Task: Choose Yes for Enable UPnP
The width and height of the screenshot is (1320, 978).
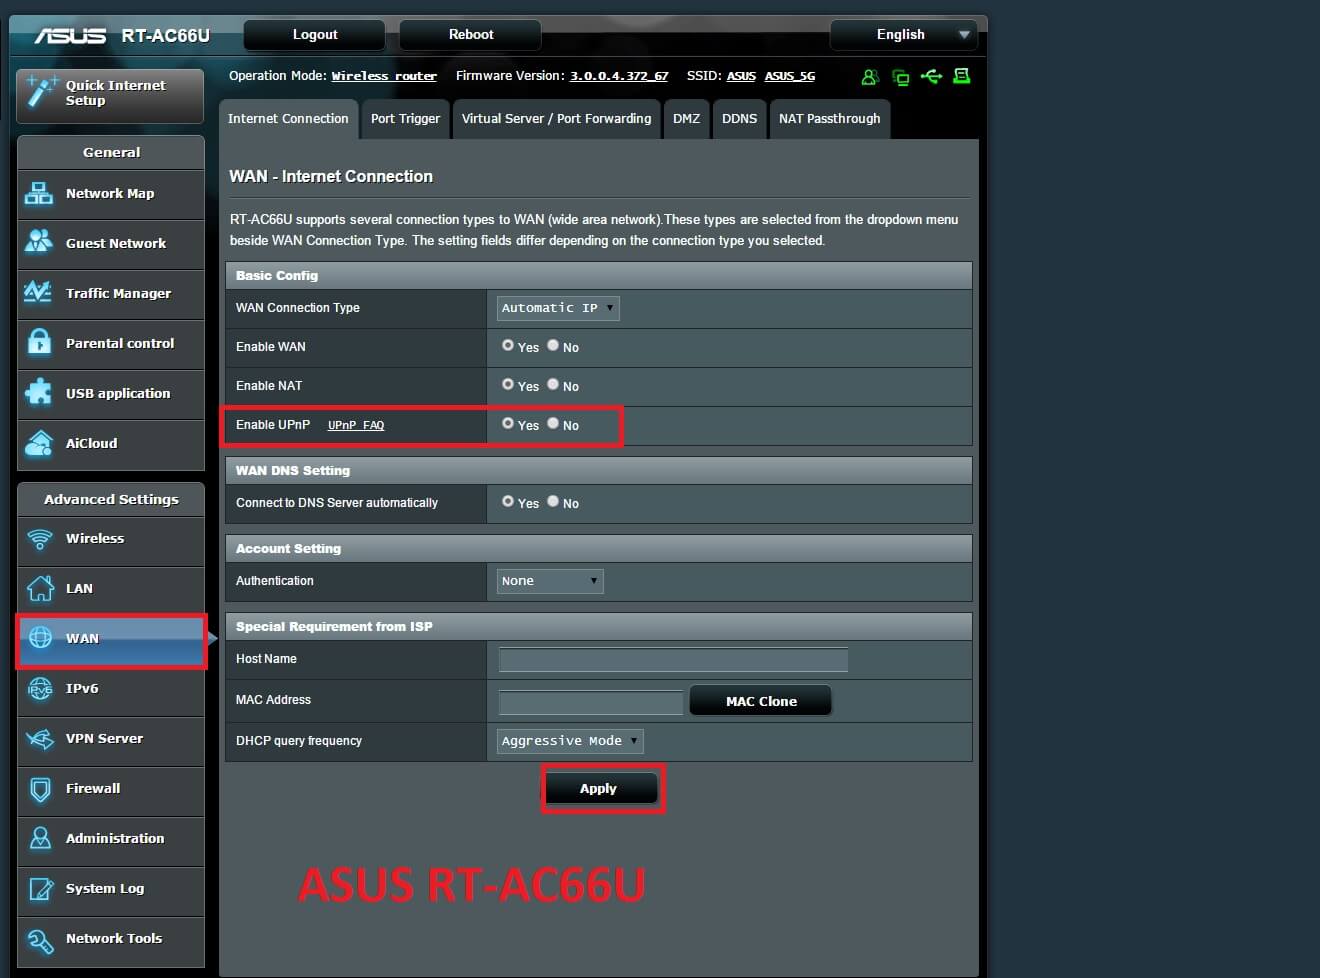Action: [x=508, y=424]
